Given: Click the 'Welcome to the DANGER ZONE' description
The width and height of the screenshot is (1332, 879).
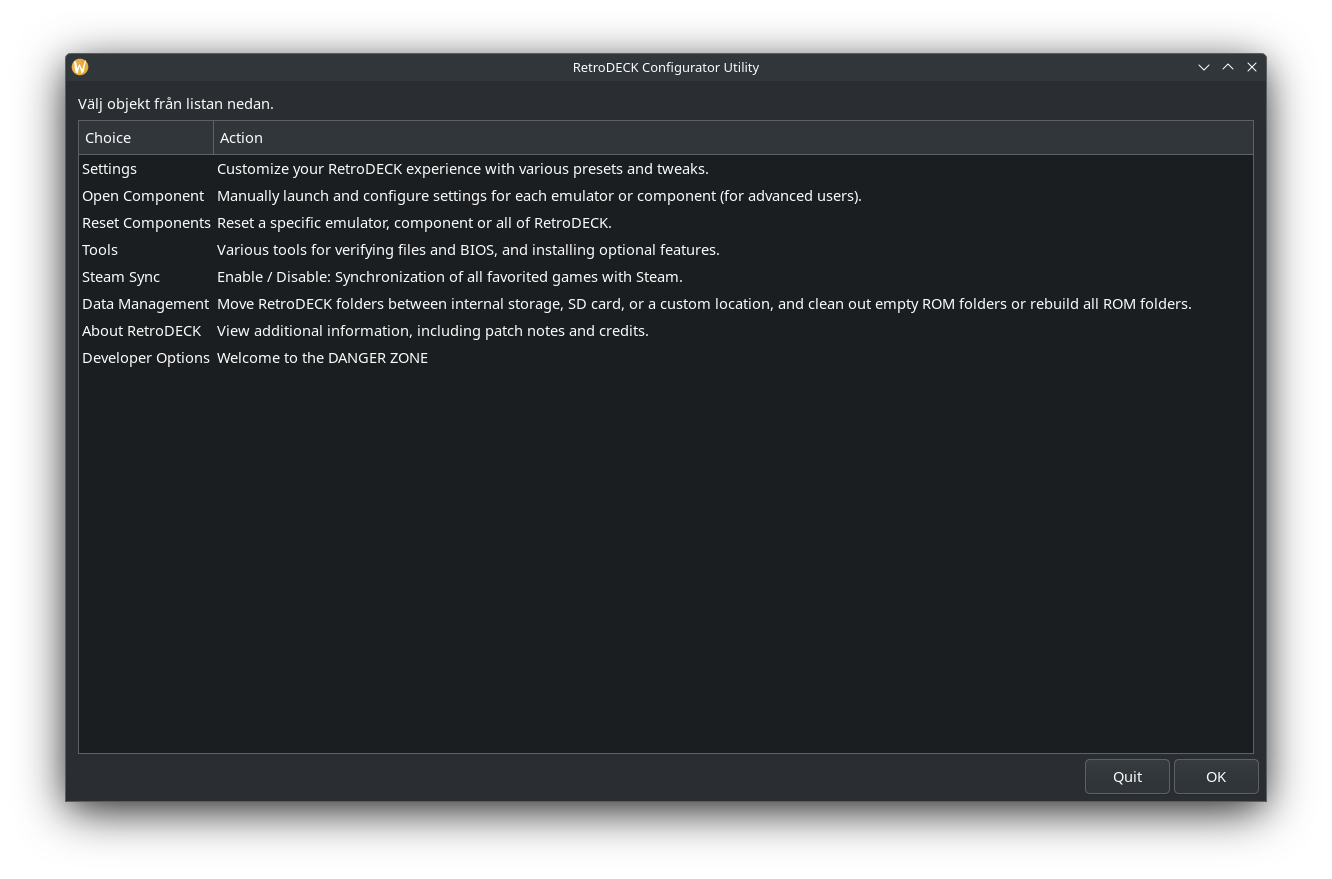Looking at the screenshot, I should click(322, 358).
